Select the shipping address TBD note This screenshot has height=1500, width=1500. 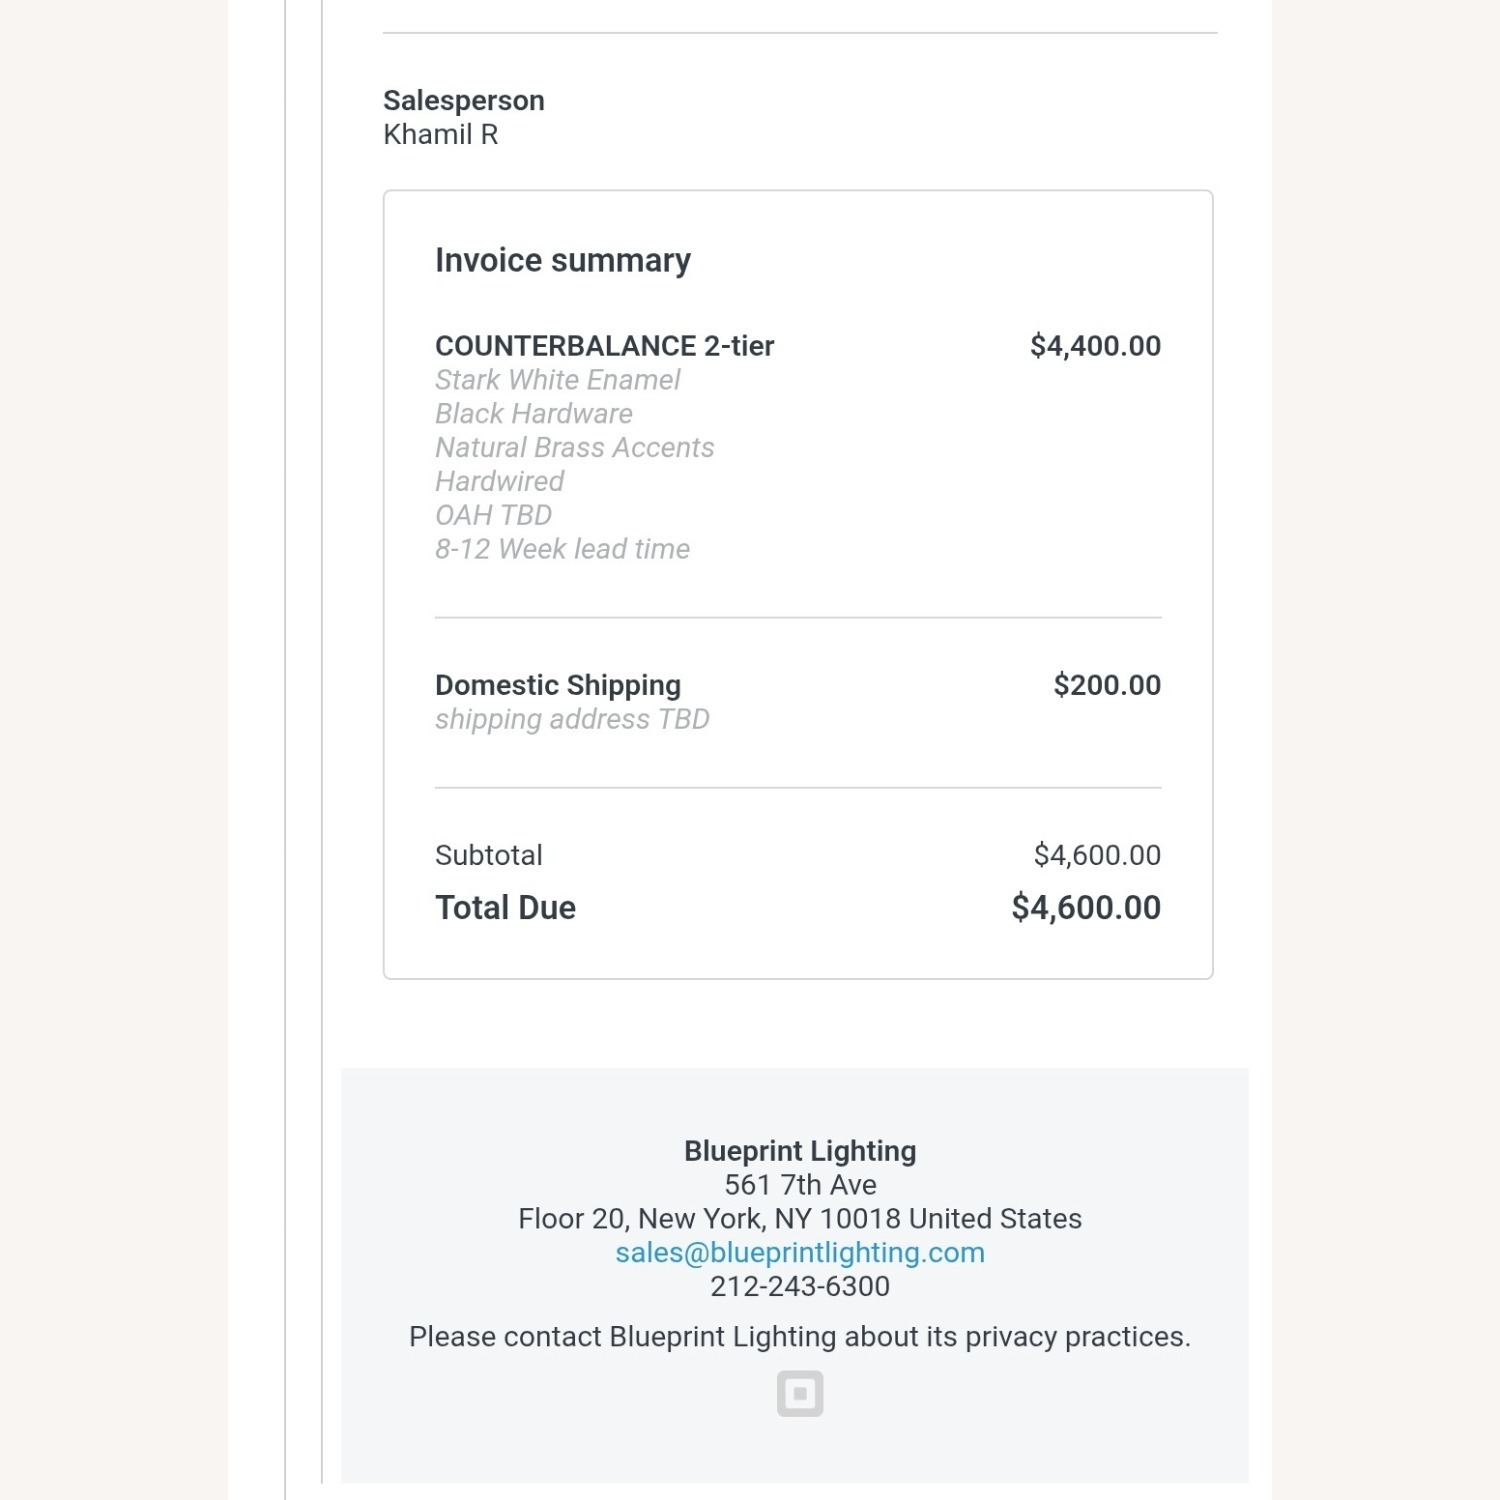572,719
